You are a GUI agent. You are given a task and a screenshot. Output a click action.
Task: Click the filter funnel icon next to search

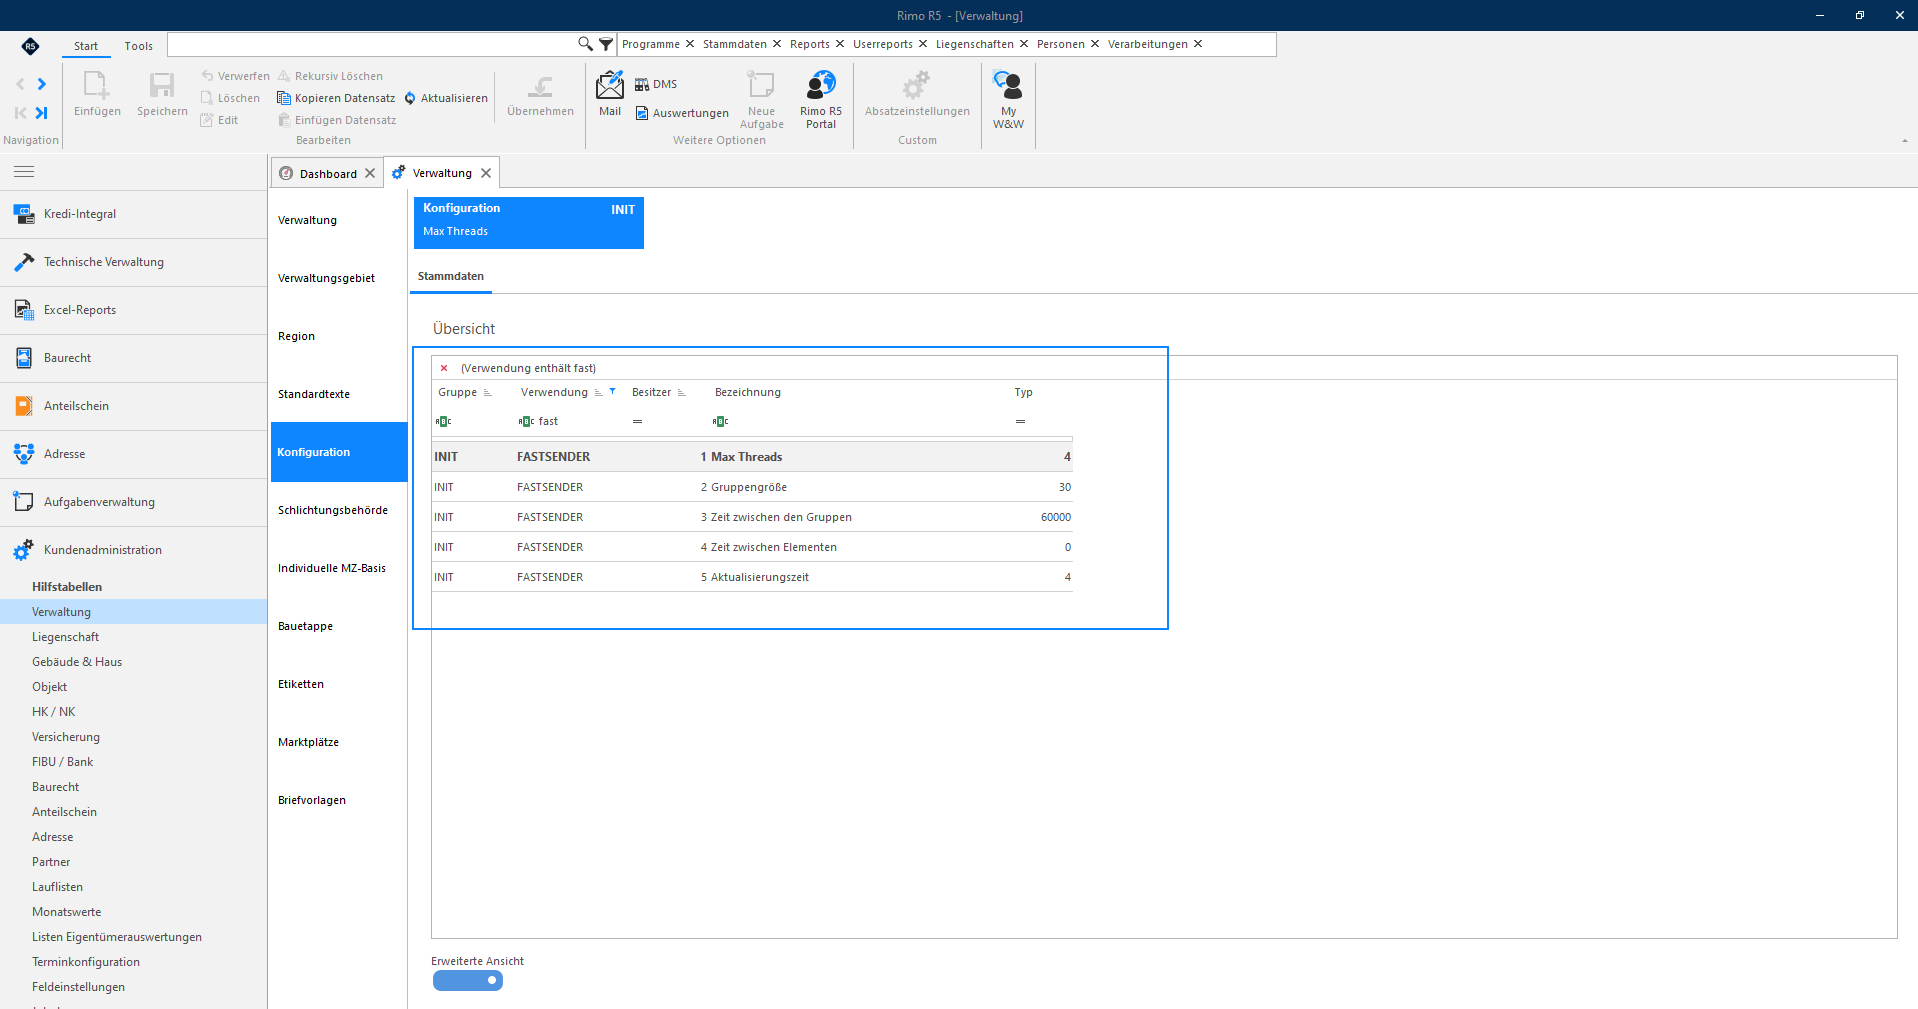(606, 44)
